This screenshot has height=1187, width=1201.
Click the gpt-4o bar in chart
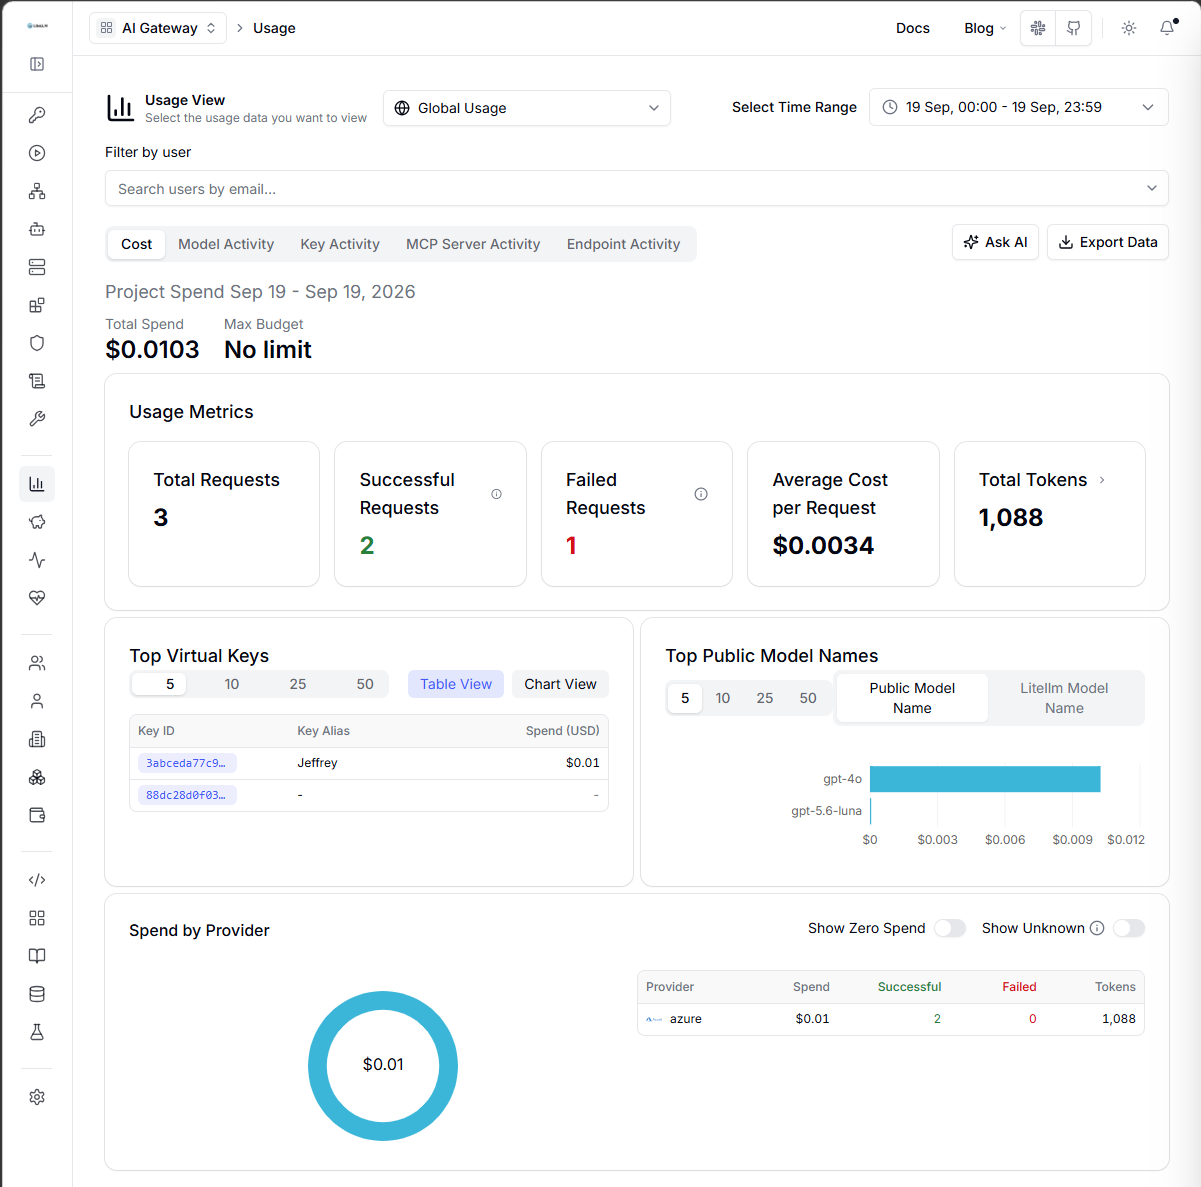click(985, 779)
